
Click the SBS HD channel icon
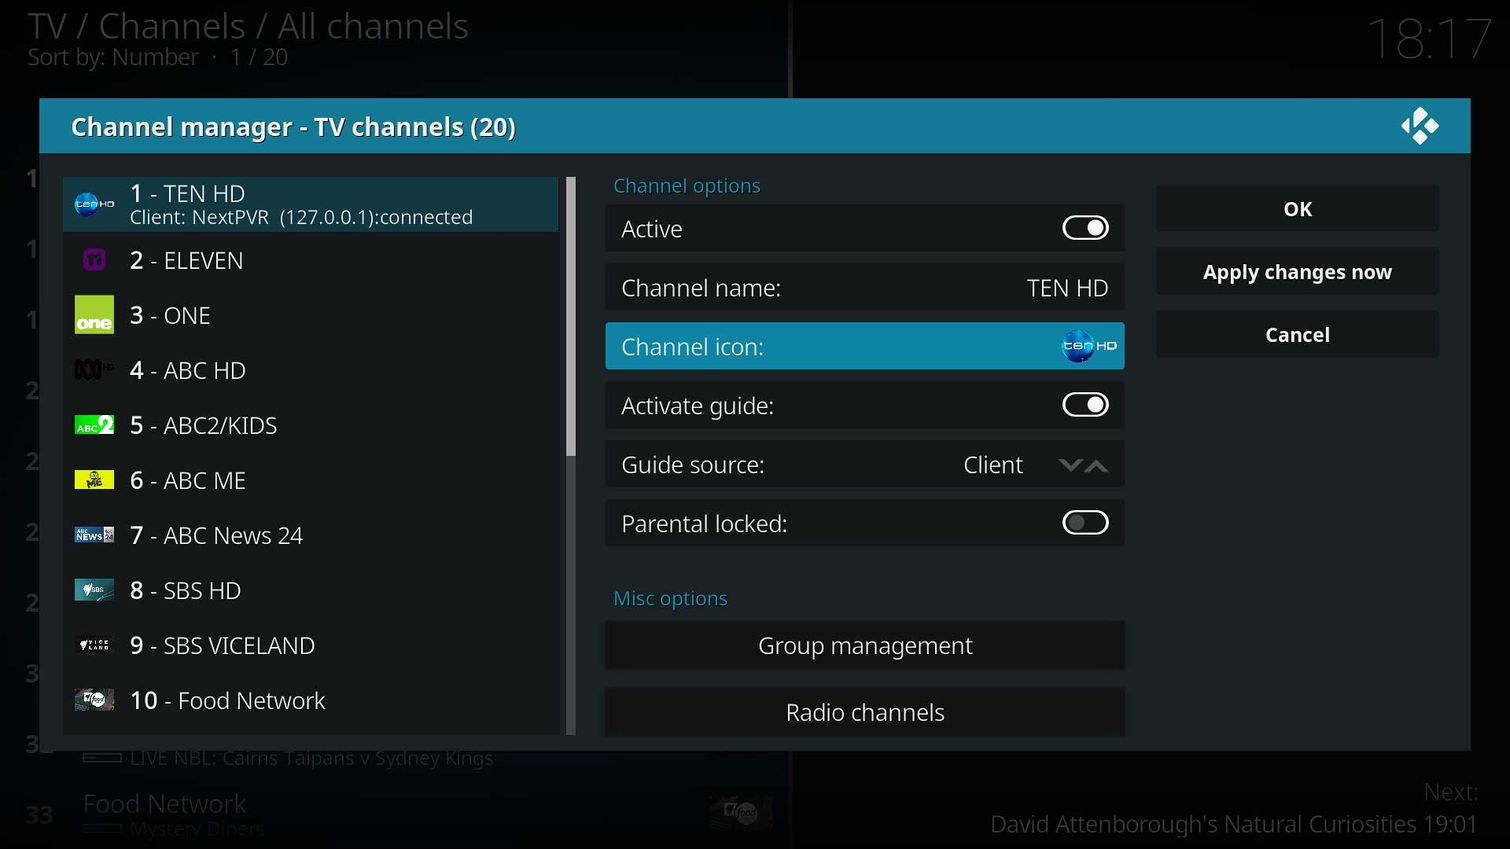point(93,590)
